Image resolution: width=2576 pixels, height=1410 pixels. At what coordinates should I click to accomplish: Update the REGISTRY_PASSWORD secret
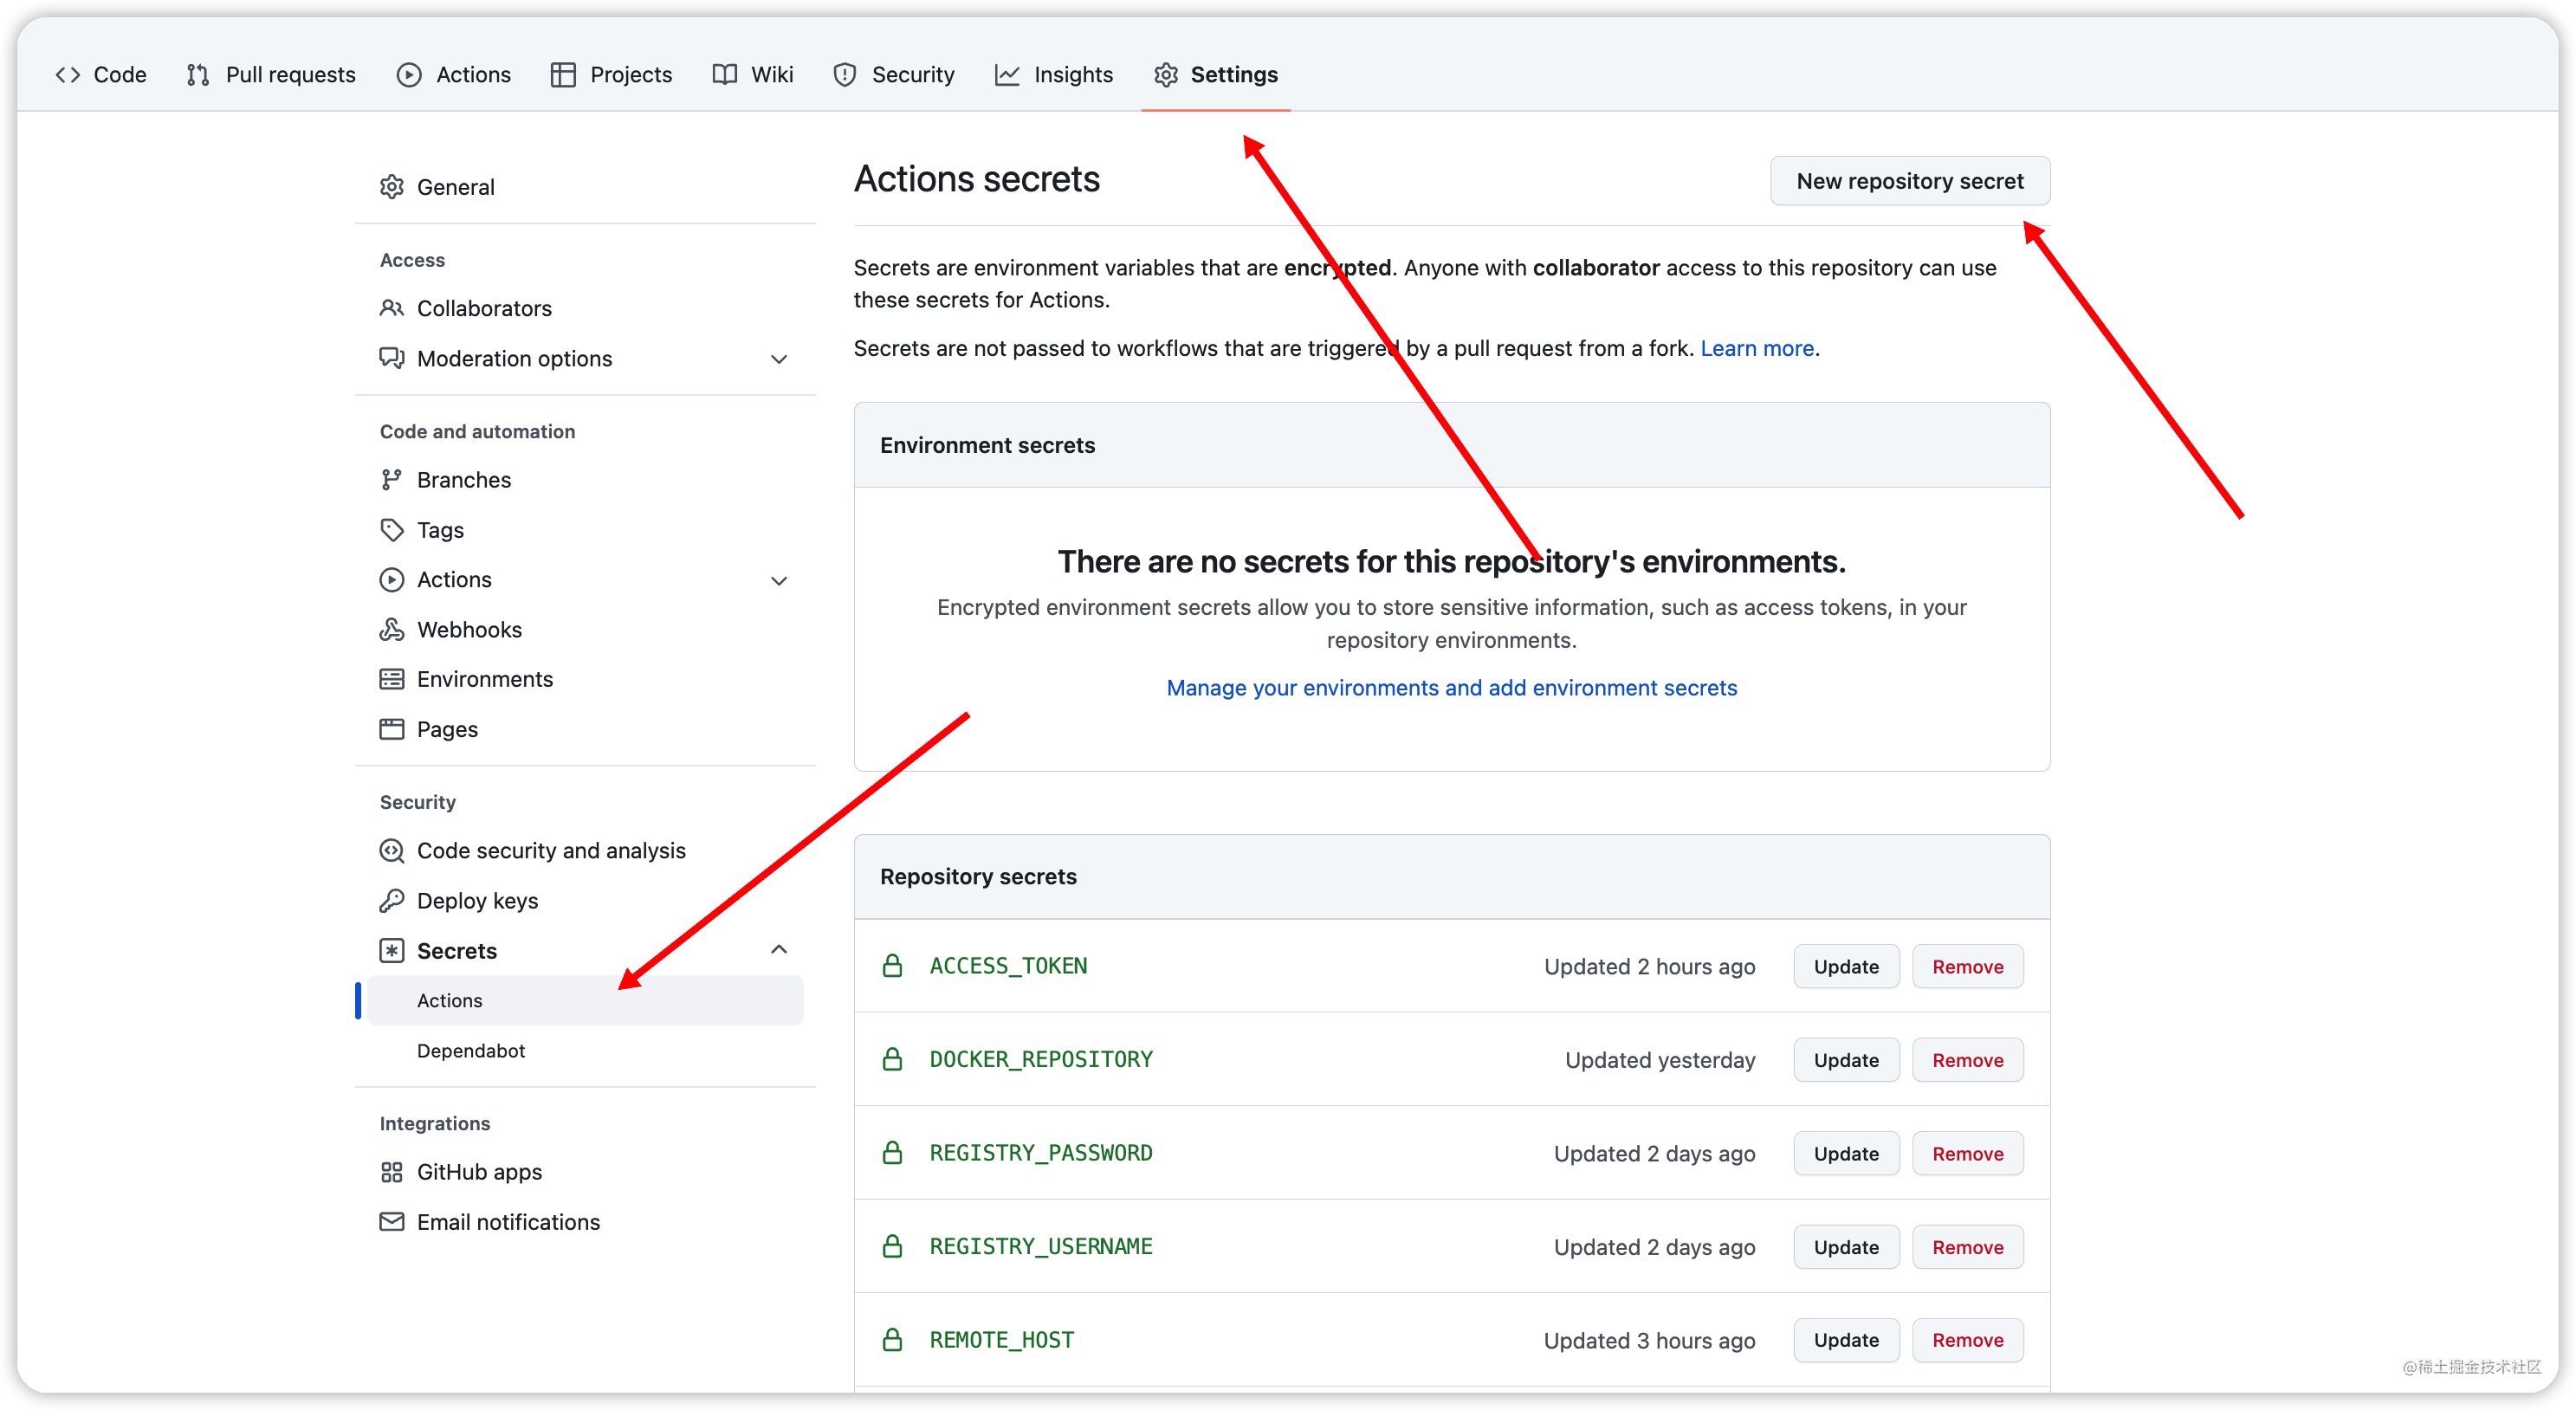1846,1154
